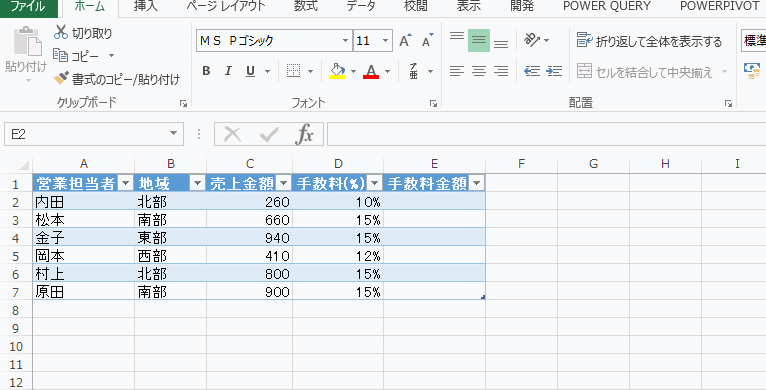This screenshot has width=766, height=390.
Task: Select cell containing 西部
Action: coord(170,256)
